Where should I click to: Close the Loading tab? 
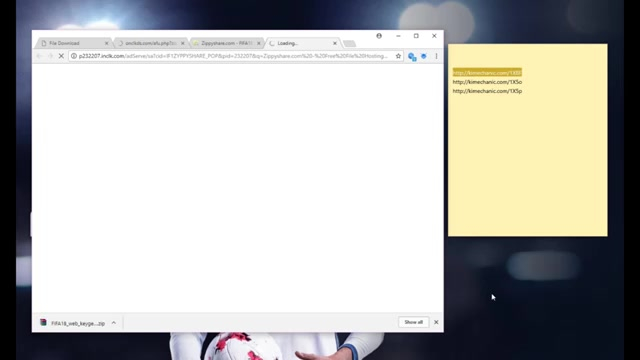[335, 43]
